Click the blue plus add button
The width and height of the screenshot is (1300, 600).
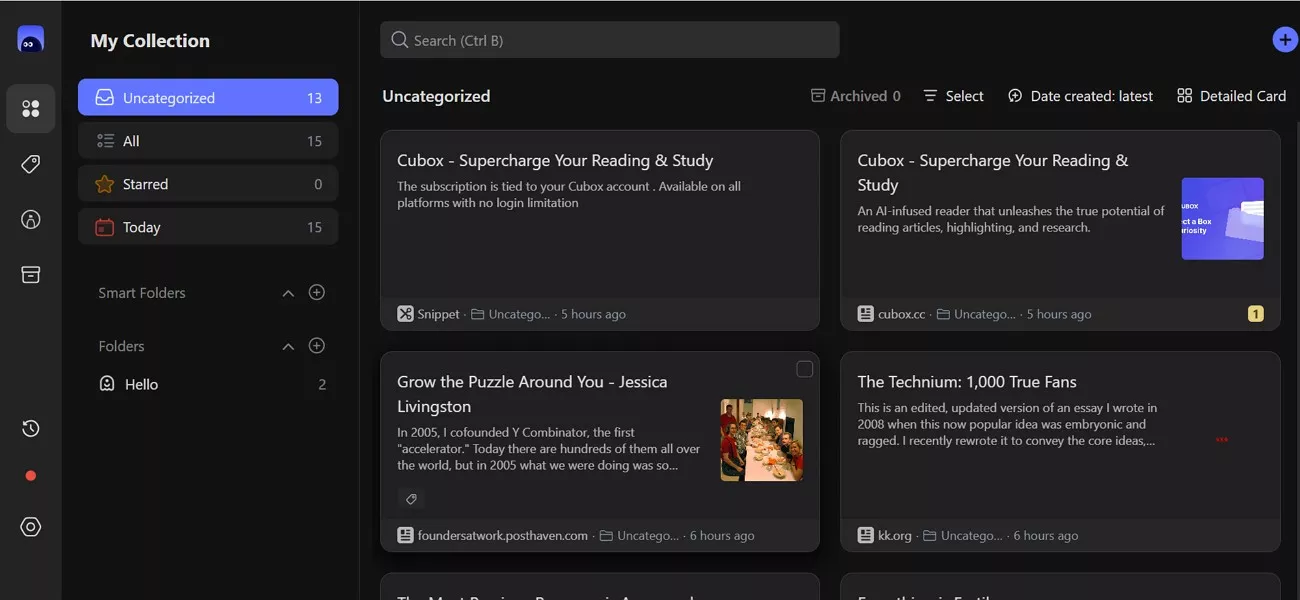[1285, 40]
